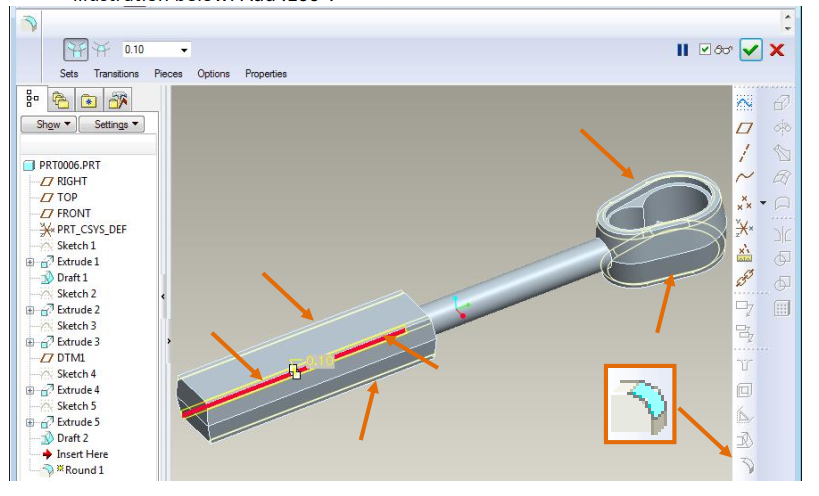819x496 pixels.
Task: Open the Show dropdown menu
Action: pyautogui.click(x=54, y=125)
